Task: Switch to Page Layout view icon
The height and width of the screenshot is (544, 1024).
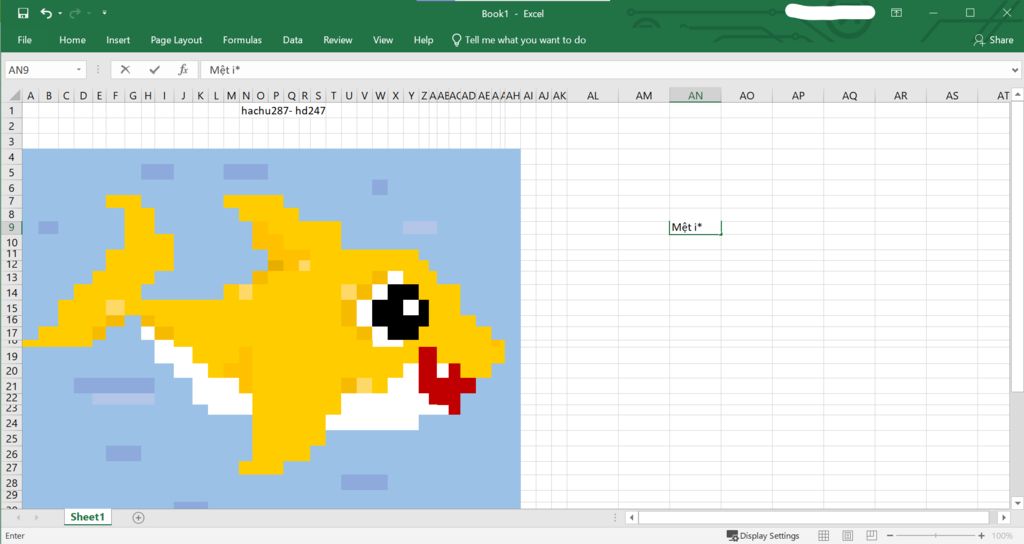Action: [848, 536]
